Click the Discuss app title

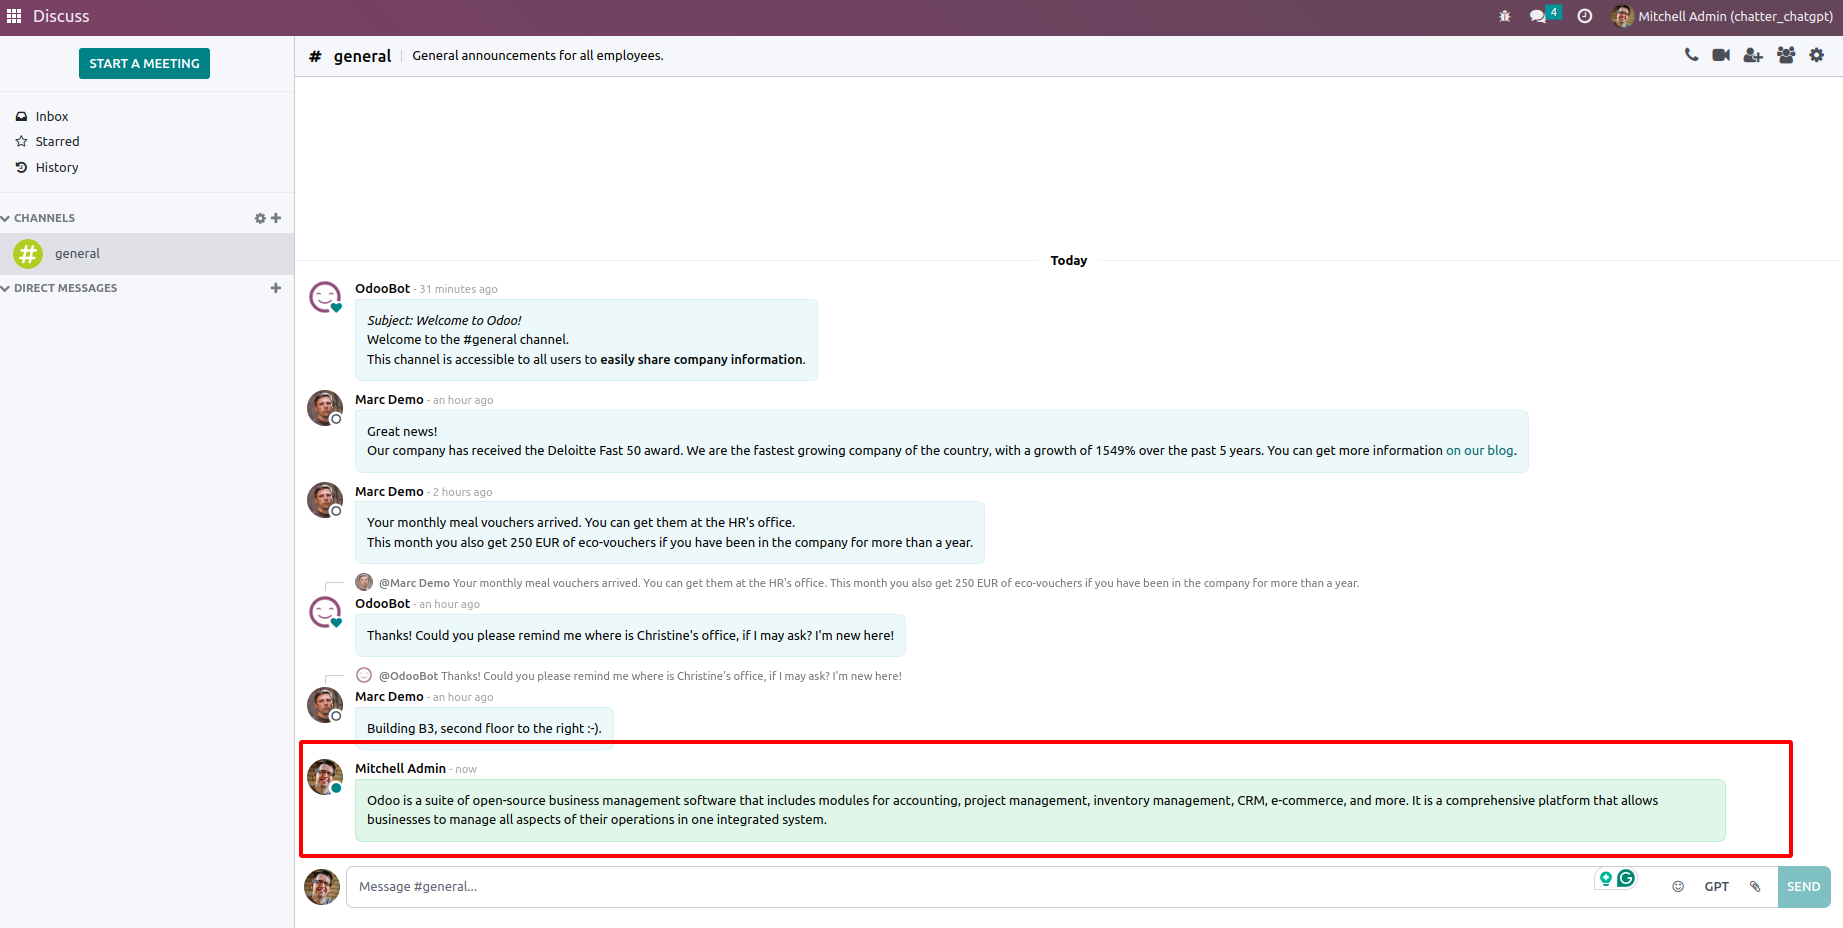[61, 16]
